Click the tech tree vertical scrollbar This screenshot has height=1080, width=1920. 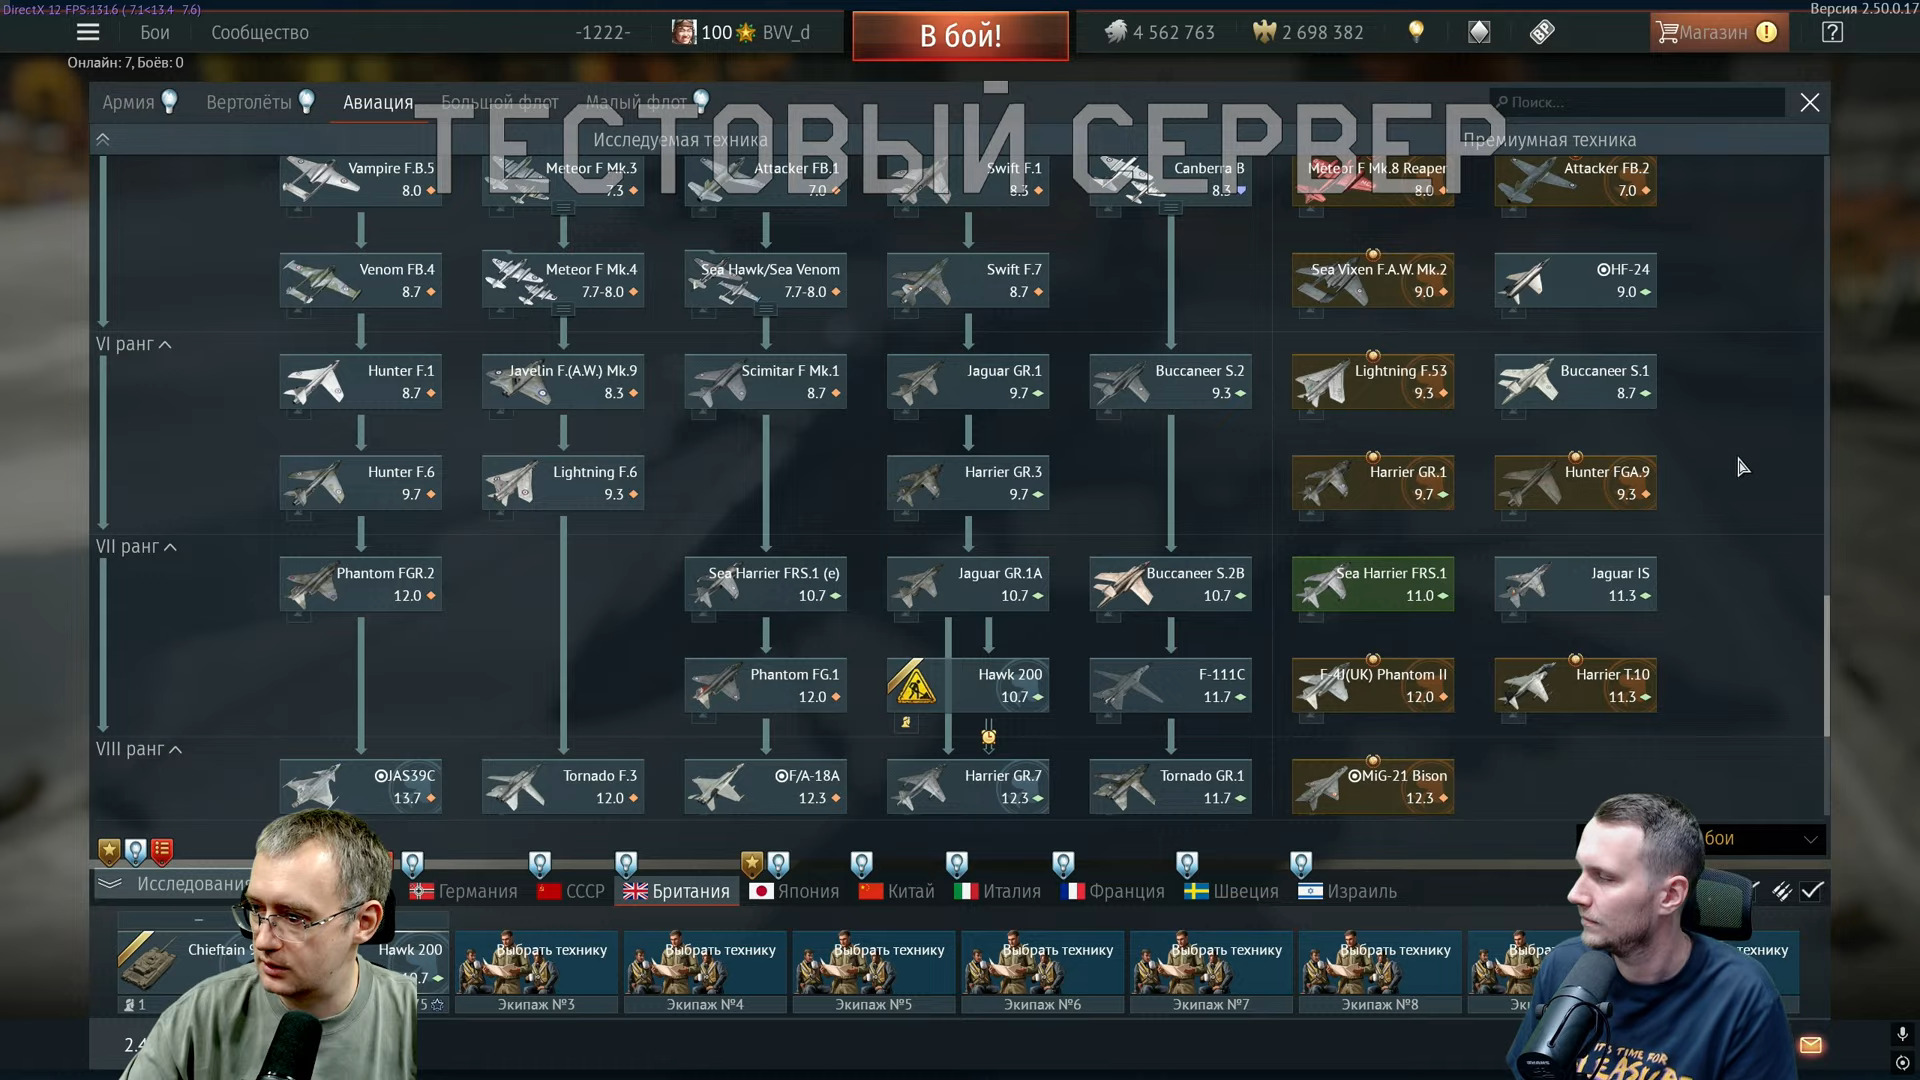tap(1826, 667)
